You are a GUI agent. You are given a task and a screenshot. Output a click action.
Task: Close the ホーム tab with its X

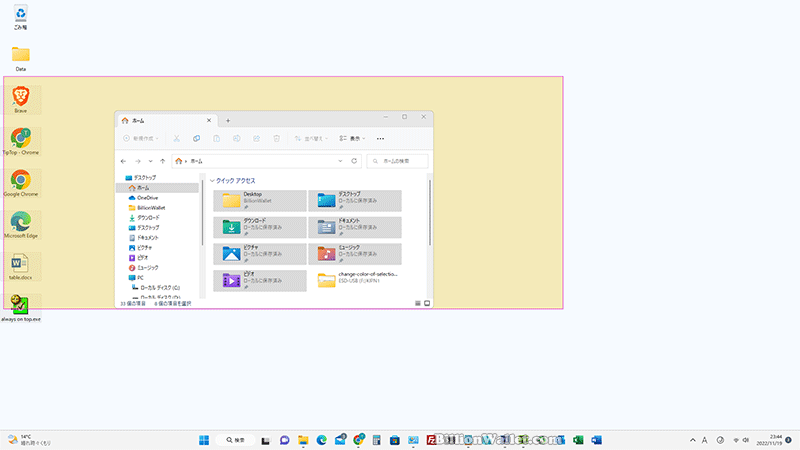(x=209, y=120)
